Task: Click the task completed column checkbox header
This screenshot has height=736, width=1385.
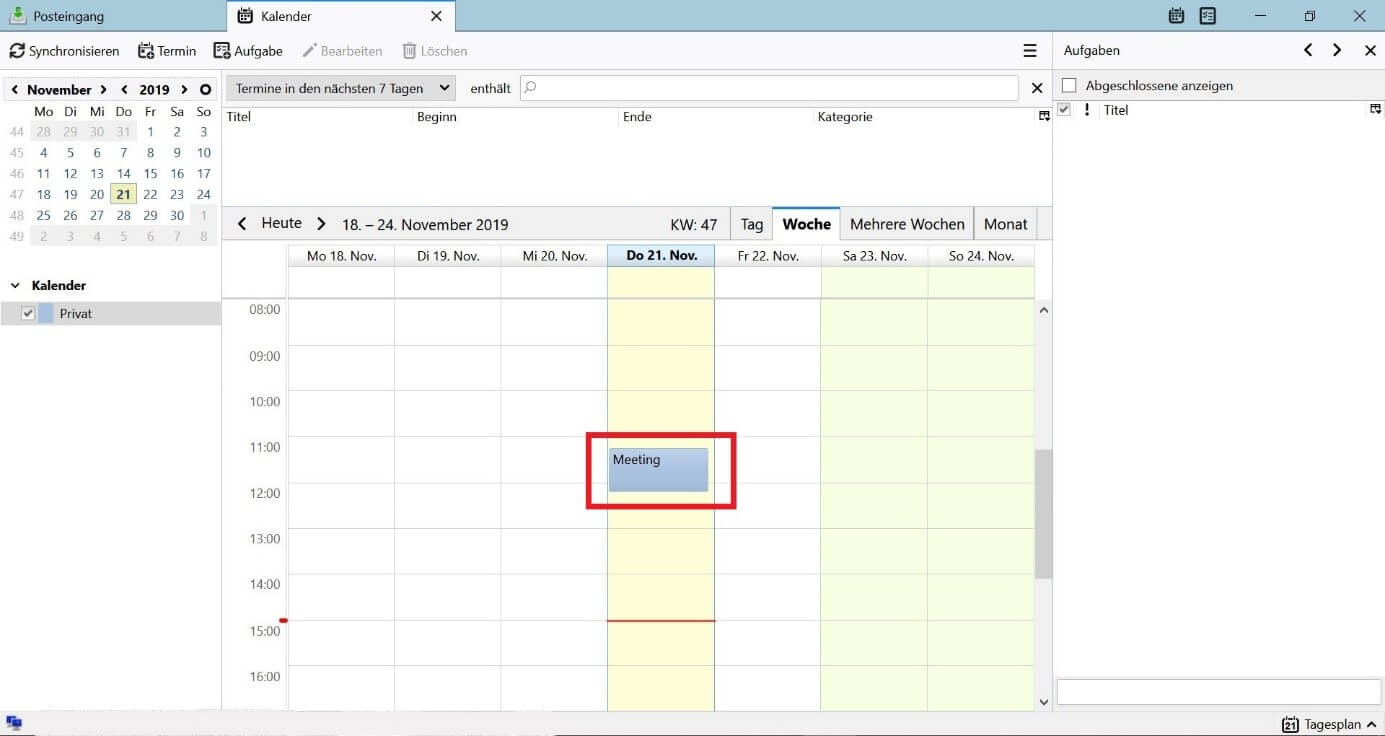Action: point(1064,110)
